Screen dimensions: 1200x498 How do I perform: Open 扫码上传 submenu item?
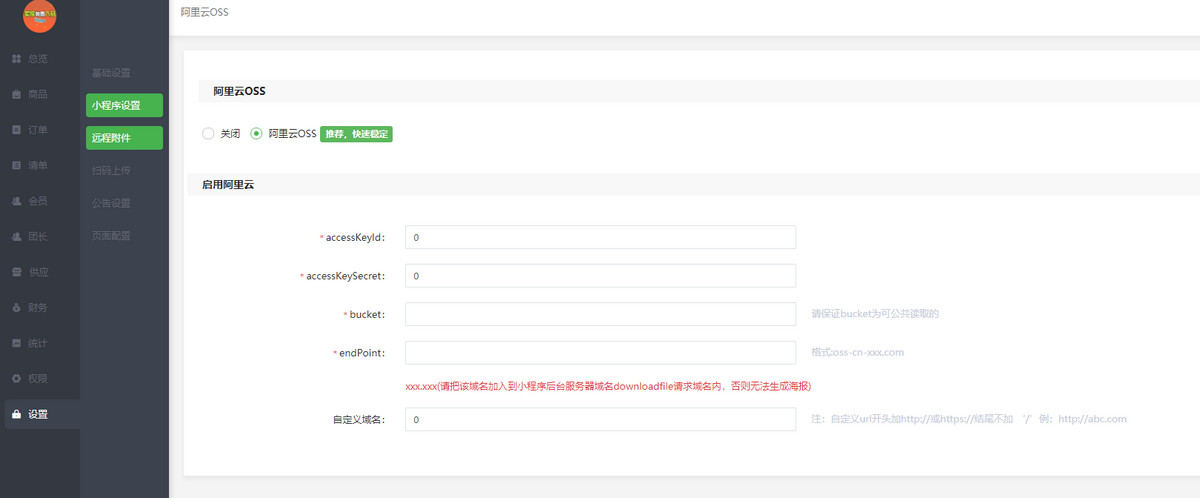click(x=111, y=171)
